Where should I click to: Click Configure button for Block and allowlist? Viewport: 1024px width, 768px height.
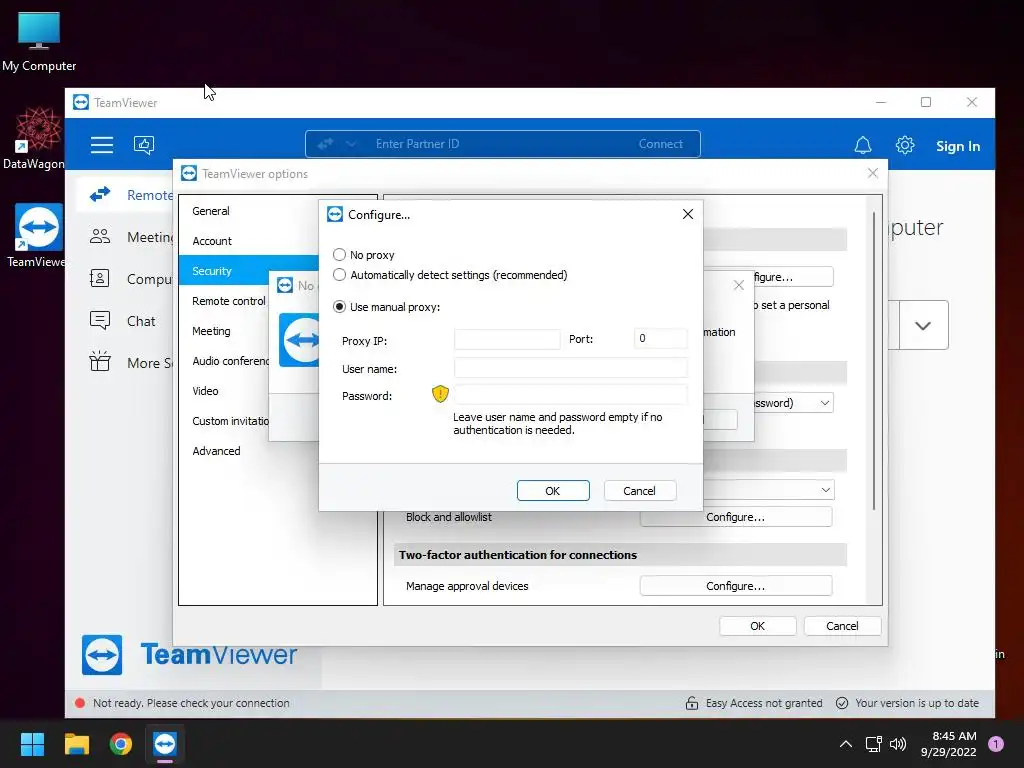tap(736, 517)
